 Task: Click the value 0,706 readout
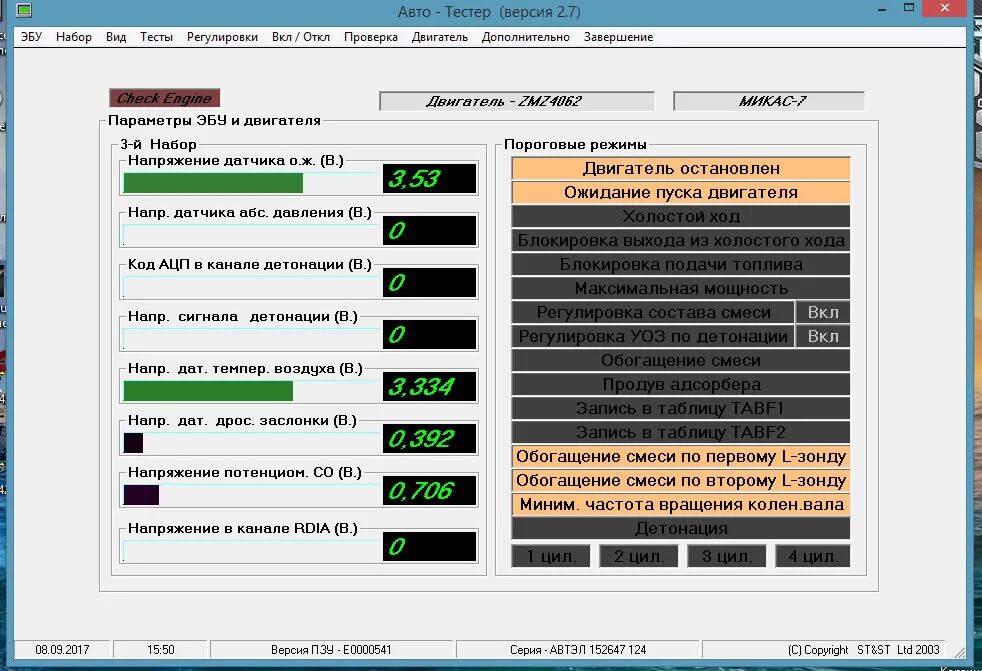(430, 491)
